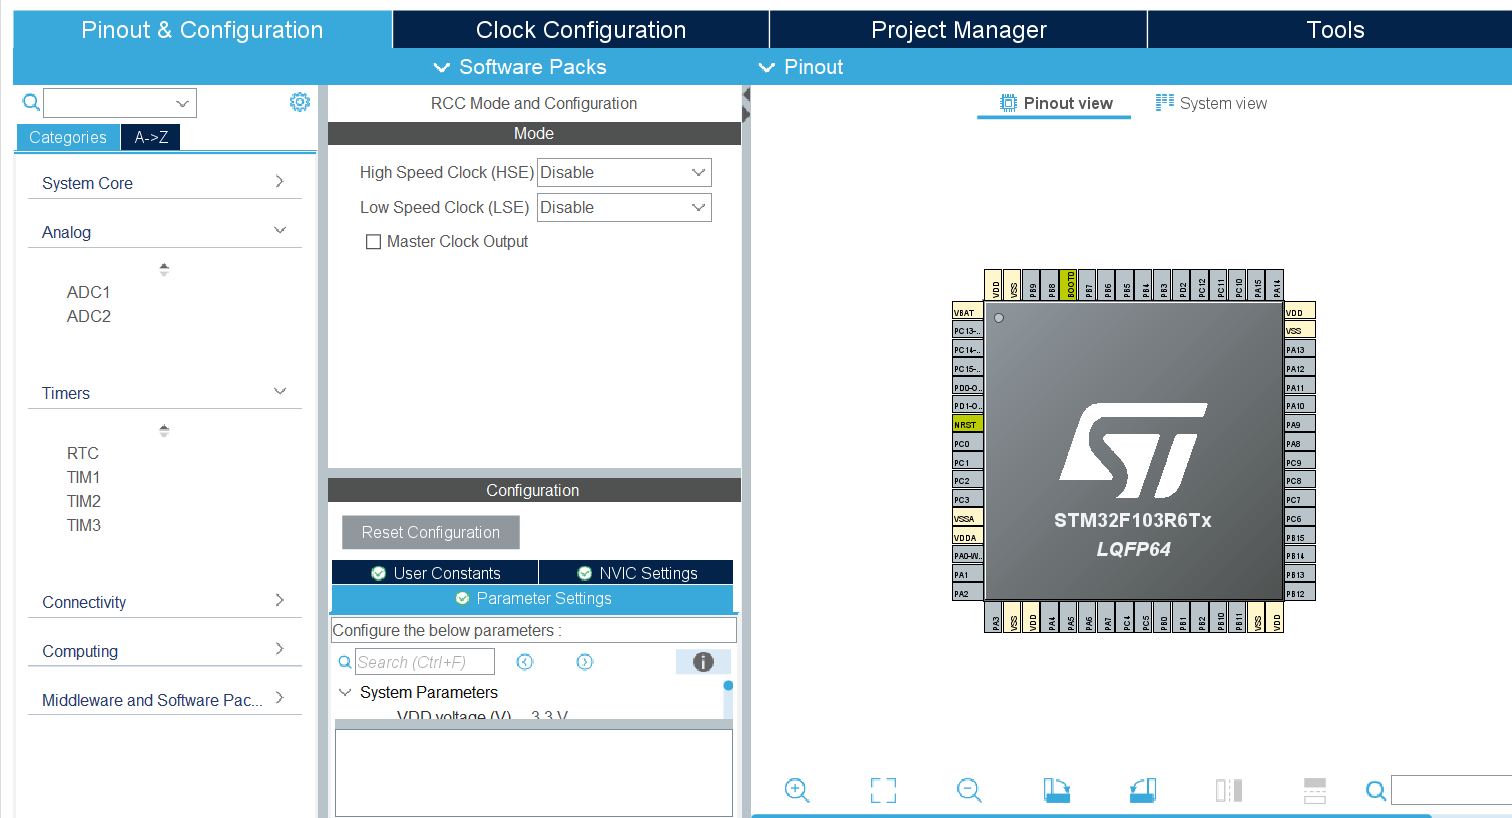Go to the next parameter search result

tap(585, 662)
